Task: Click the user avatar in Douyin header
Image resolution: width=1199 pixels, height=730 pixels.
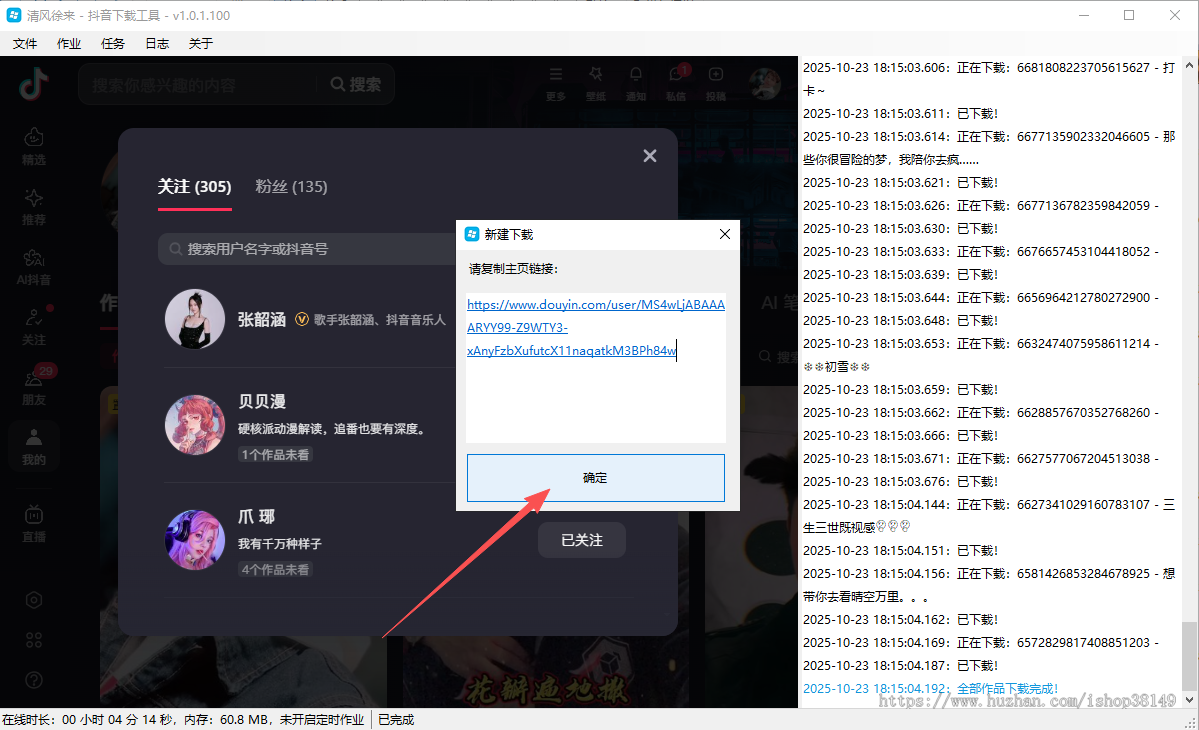Action: click(x=764, y=84)
